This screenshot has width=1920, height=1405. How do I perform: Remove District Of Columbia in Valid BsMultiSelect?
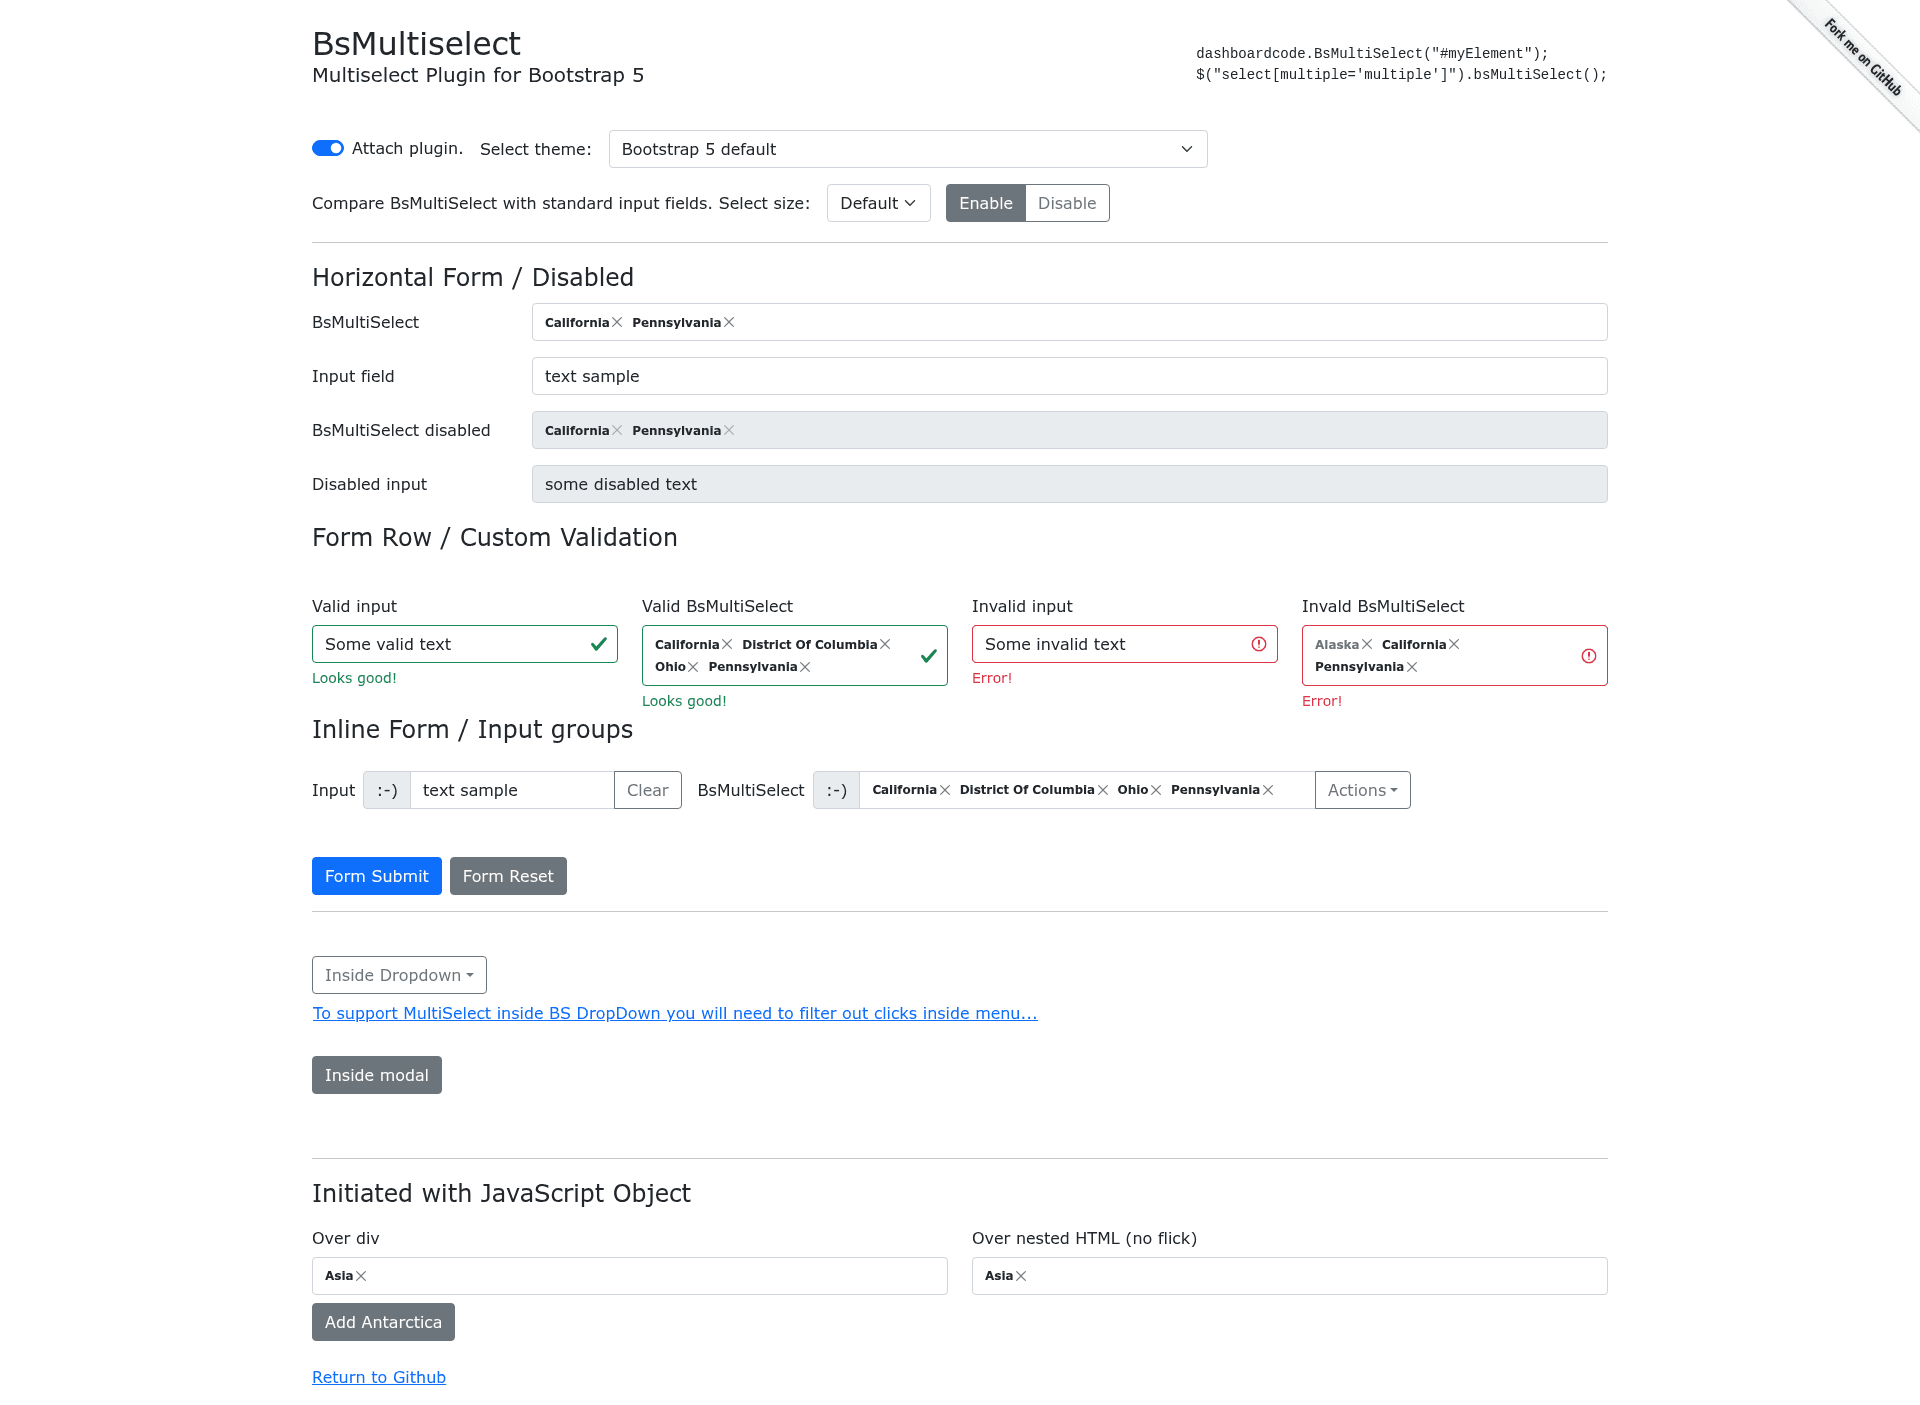(x=885, y=644)
